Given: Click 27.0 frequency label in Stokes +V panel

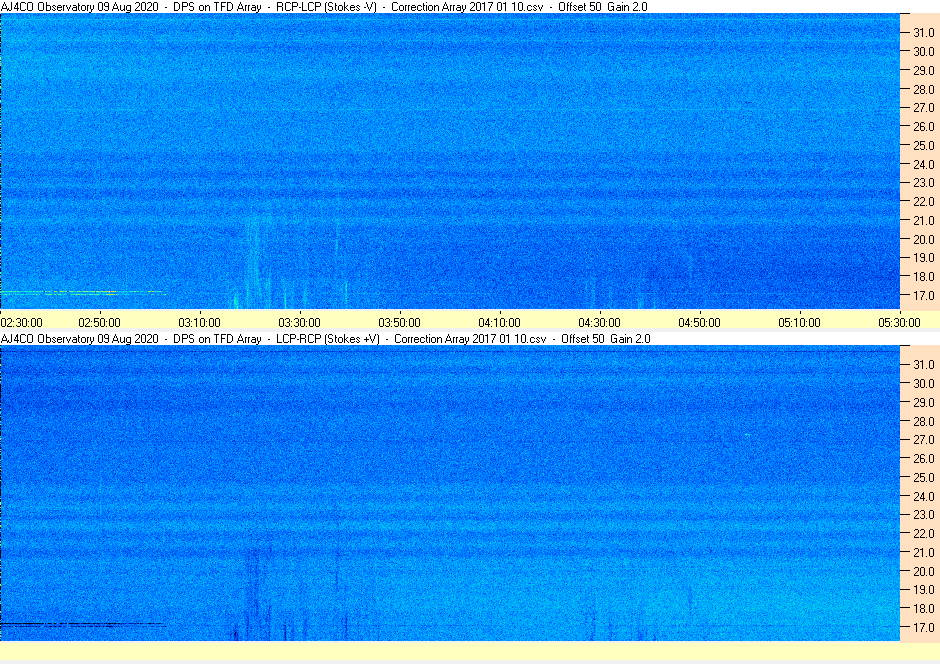Looking at the screenshot, I should [923, 440].
